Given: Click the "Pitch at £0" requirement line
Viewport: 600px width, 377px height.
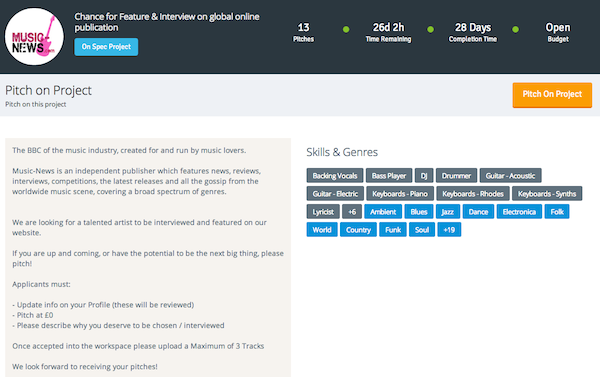Looking at the screenshot, I should coord(33,315).
